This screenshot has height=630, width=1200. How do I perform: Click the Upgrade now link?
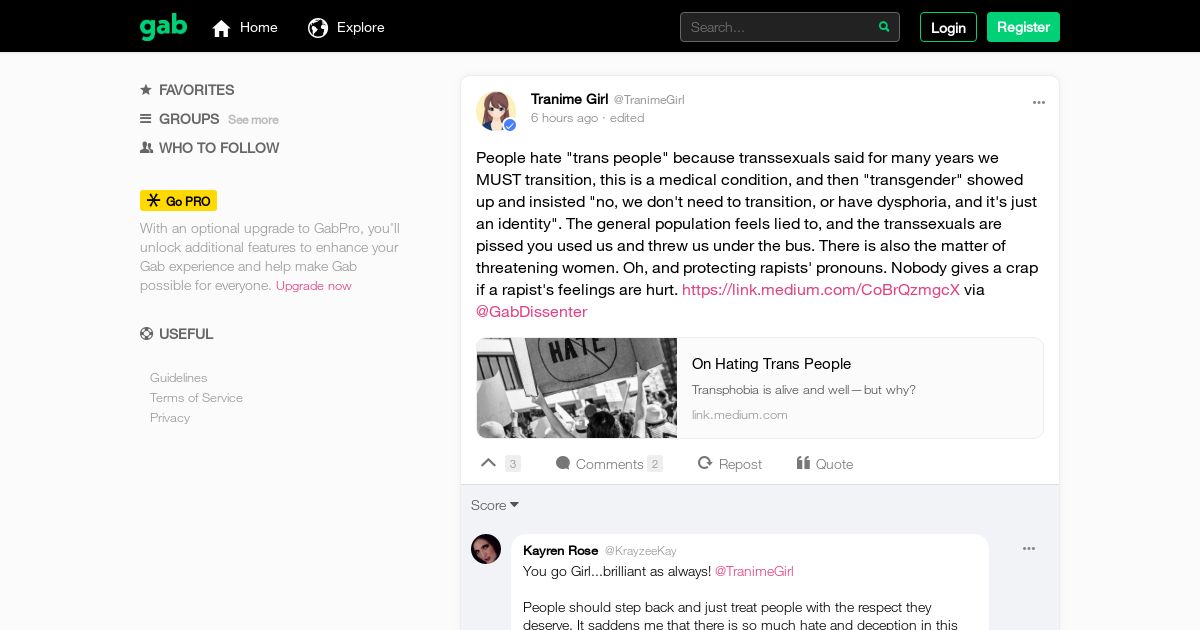[314, 286]
